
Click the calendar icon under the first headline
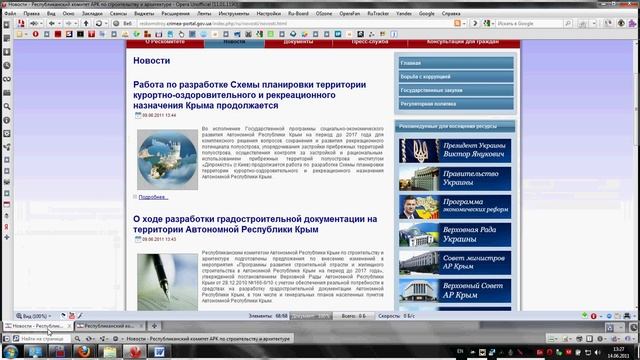[x=138, y=115]
